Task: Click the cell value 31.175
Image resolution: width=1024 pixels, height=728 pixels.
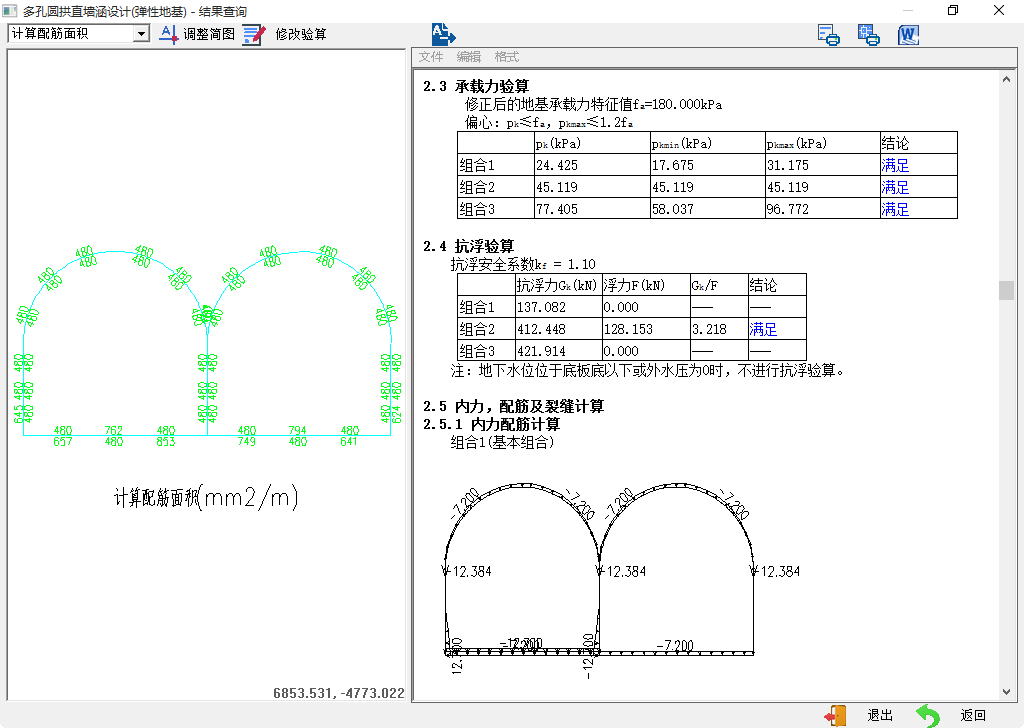Action: [x=788, y=165]
